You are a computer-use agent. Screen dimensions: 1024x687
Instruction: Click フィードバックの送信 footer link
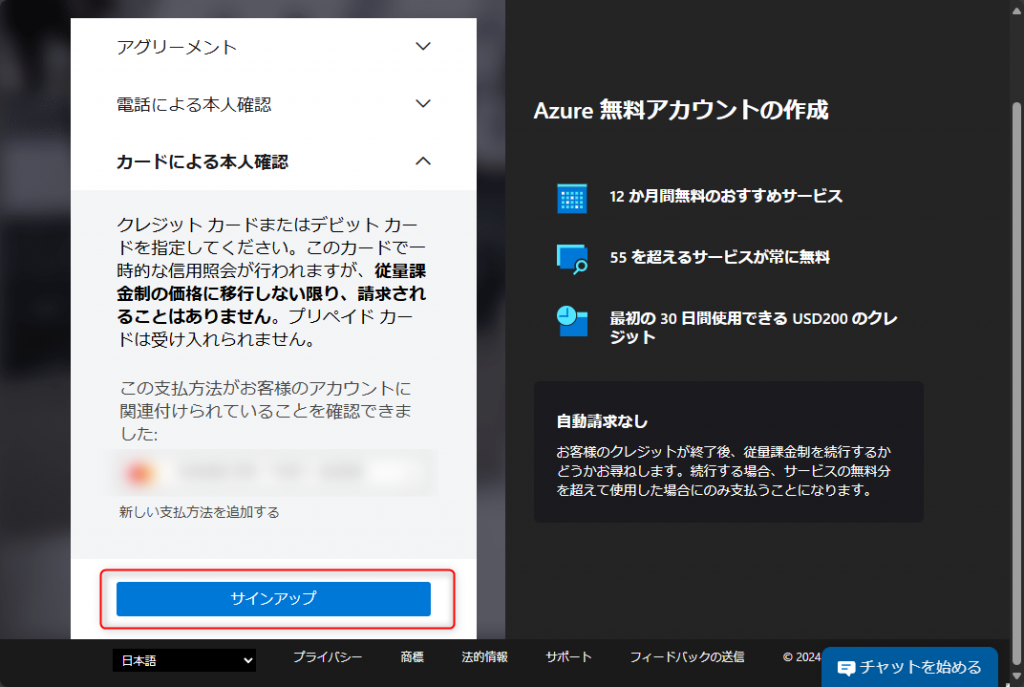coord(687,657)
